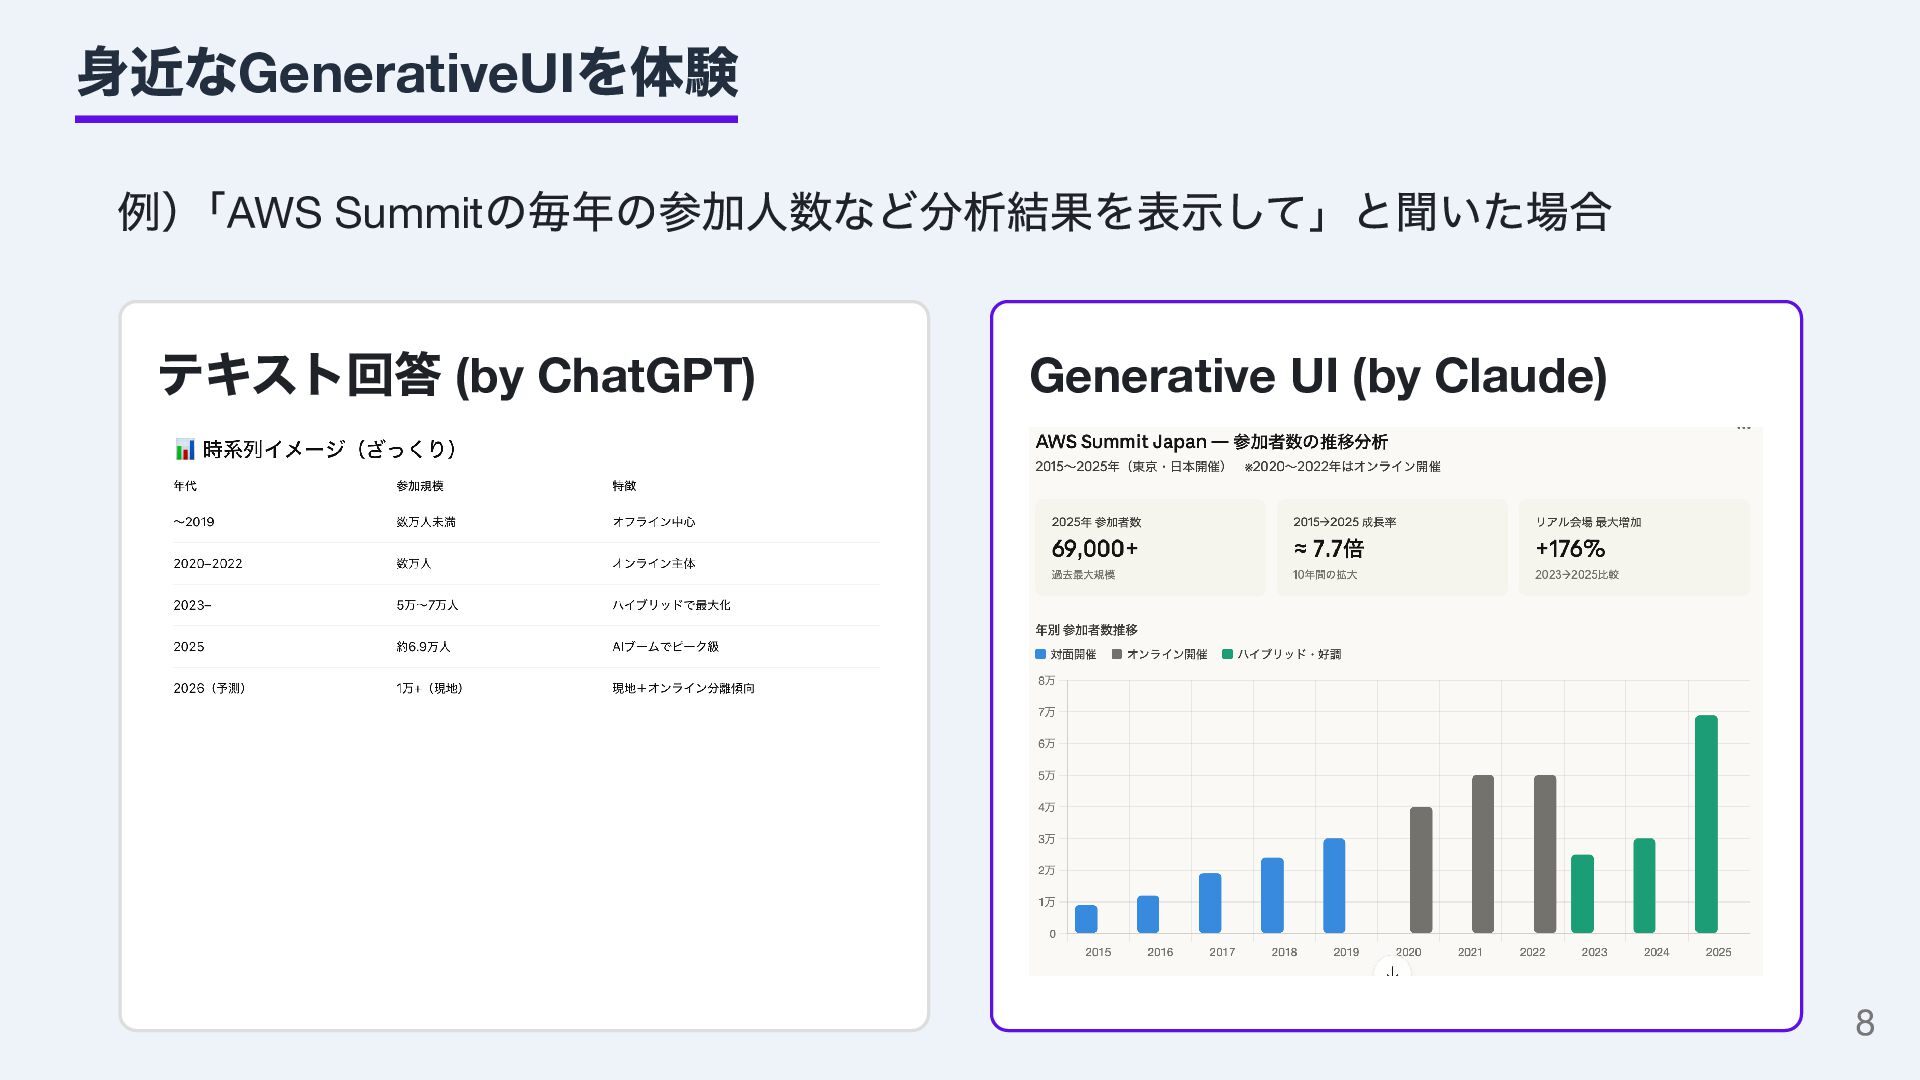Select the +176% real-venue increase card
1920x1080 pixels.
click(1634, 548)
